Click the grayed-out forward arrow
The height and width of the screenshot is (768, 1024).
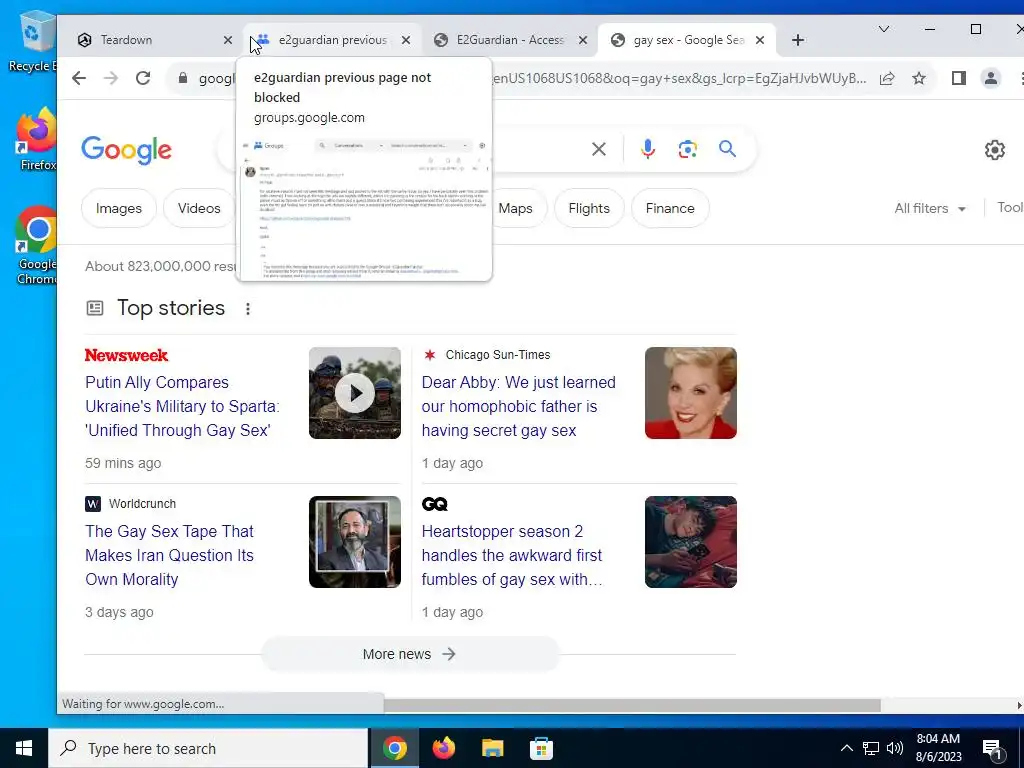tap(111, 78)
